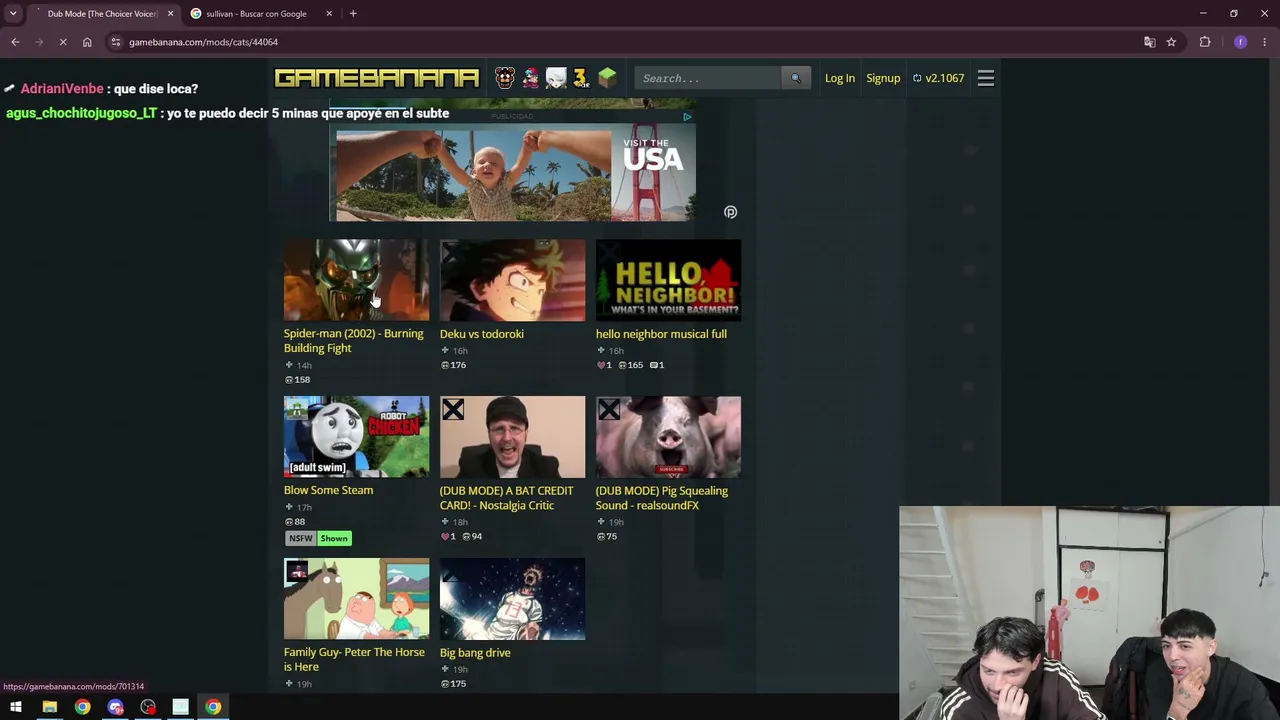The width and height of the screenshot is (1280, 720).
Task: Open the white-haired character game icon
Action: pos(556,78)
